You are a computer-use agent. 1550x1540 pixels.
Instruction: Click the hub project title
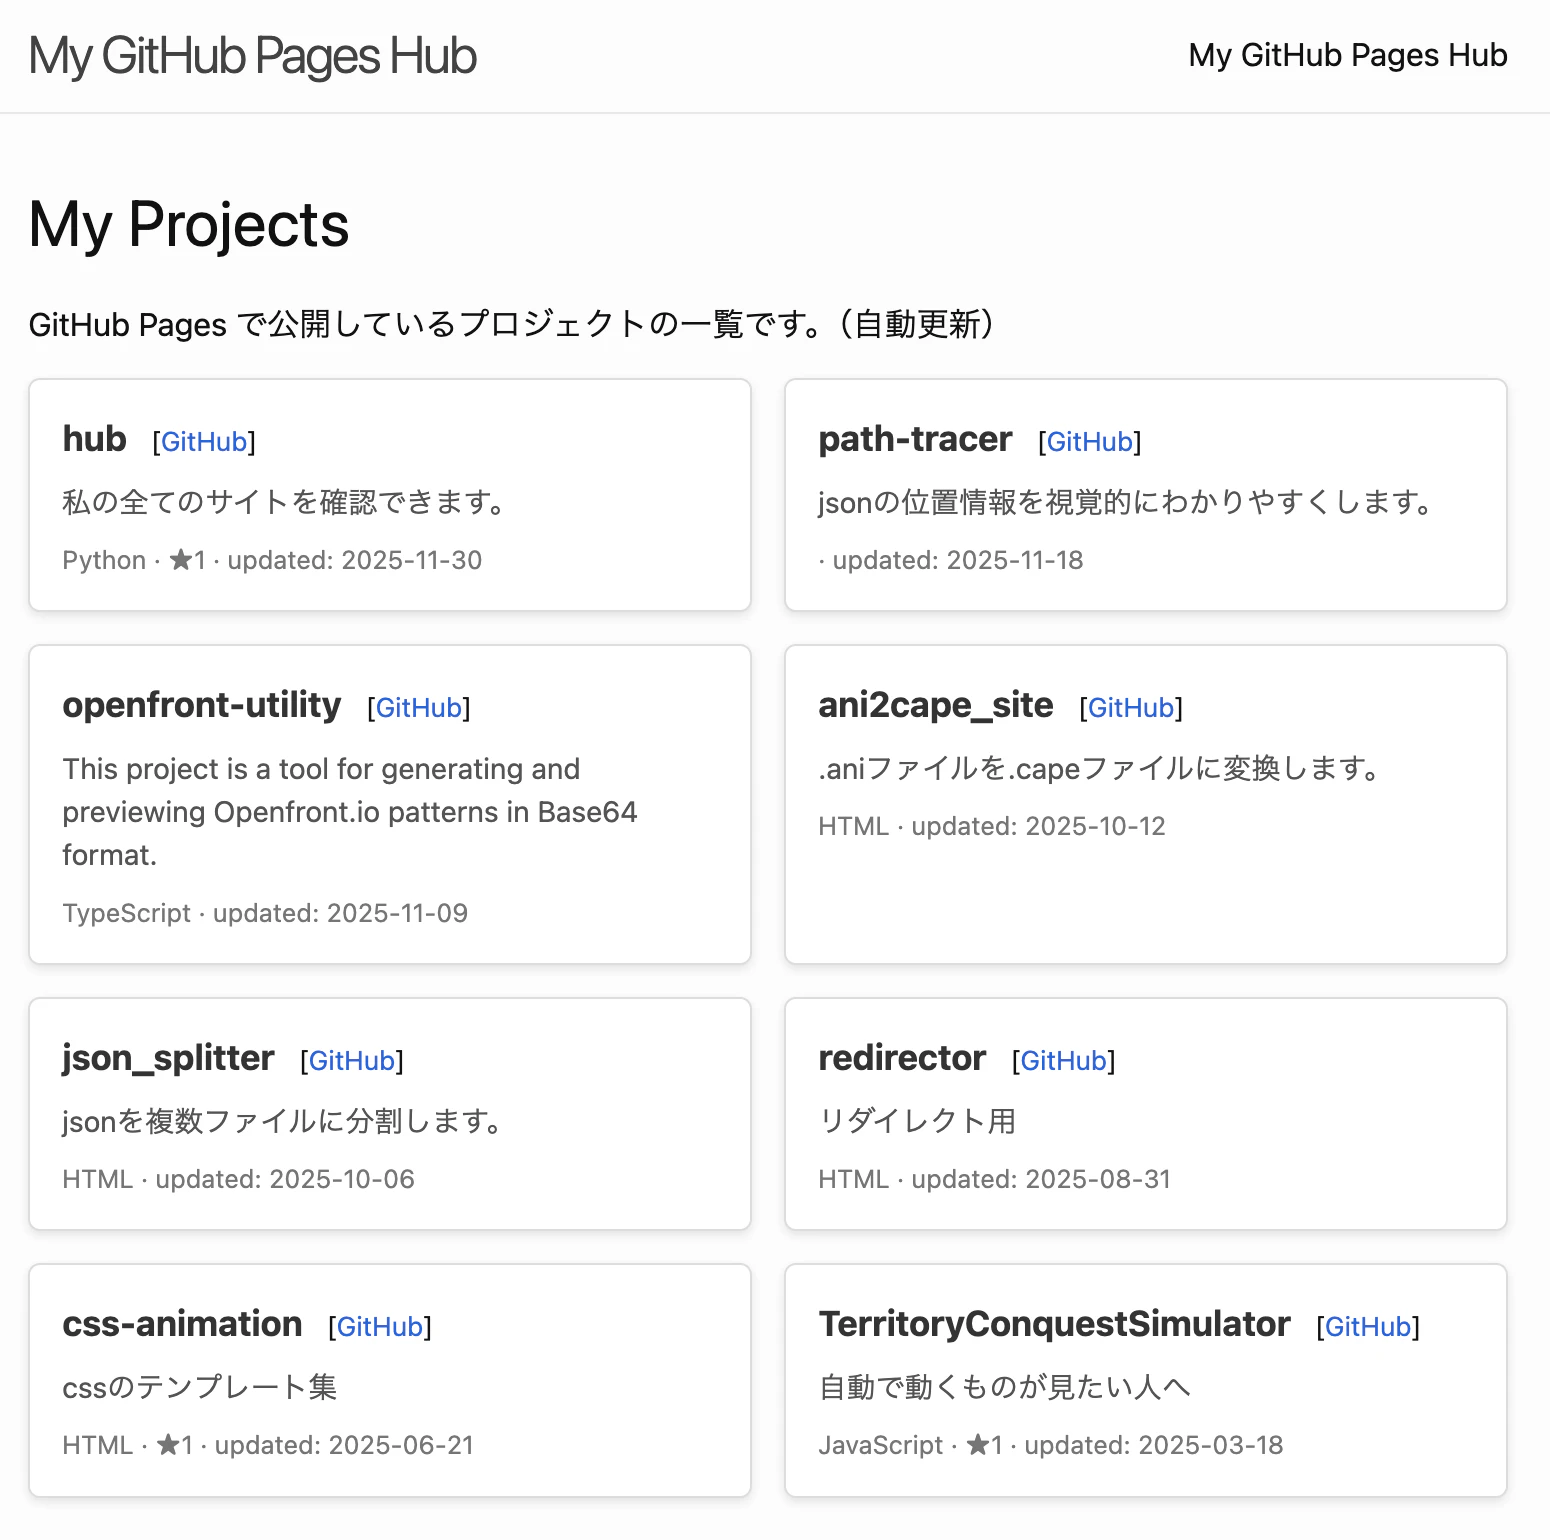click(x=95, y=439)
